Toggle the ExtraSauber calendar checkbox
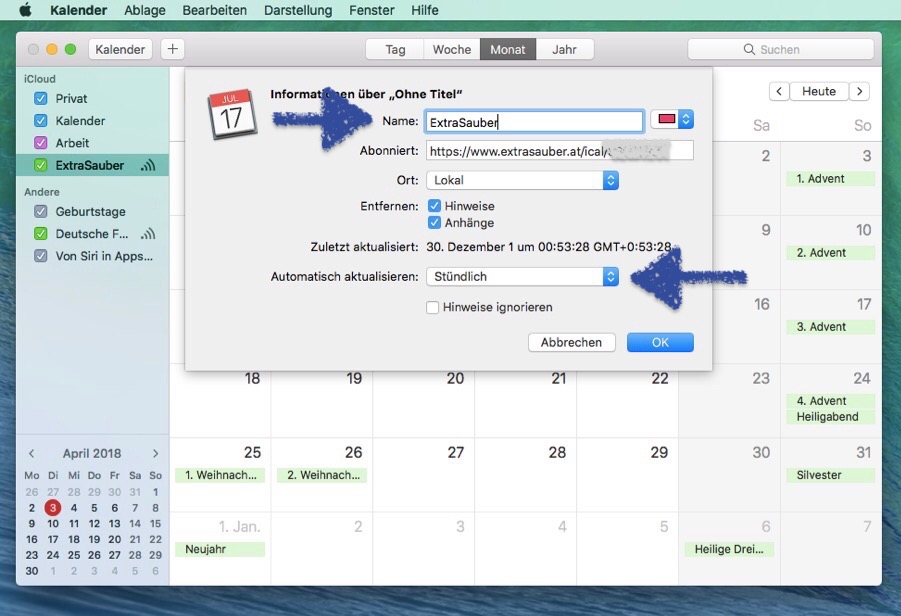Viewport: 901px width, 616px height. 41,165
